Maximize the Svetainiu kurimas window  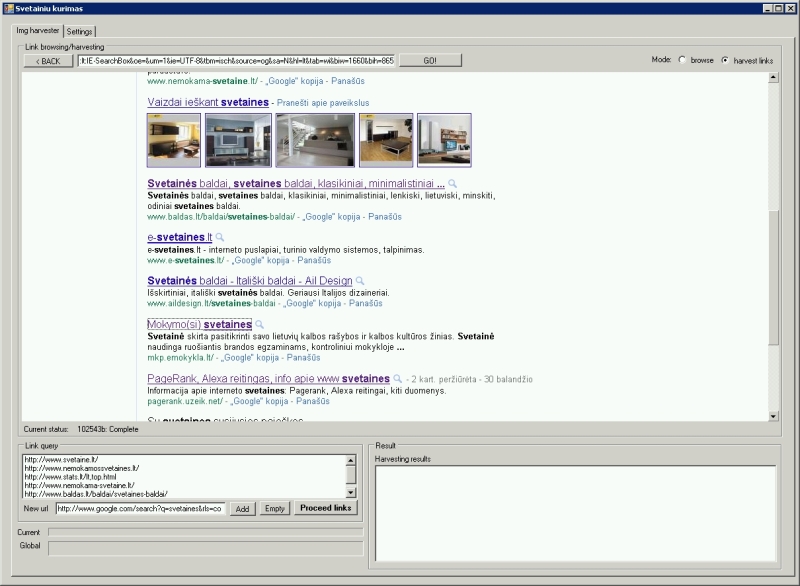[x=779, y=8]
